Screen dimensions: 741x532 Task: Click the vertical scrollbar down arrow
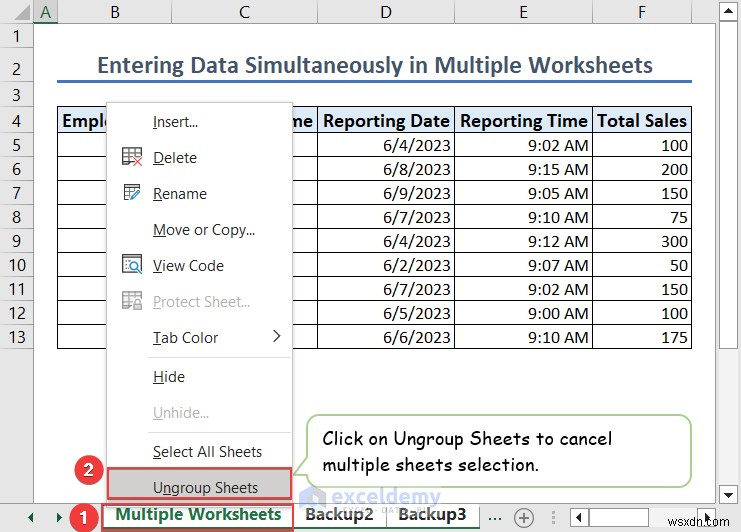(x=728, y=495)
